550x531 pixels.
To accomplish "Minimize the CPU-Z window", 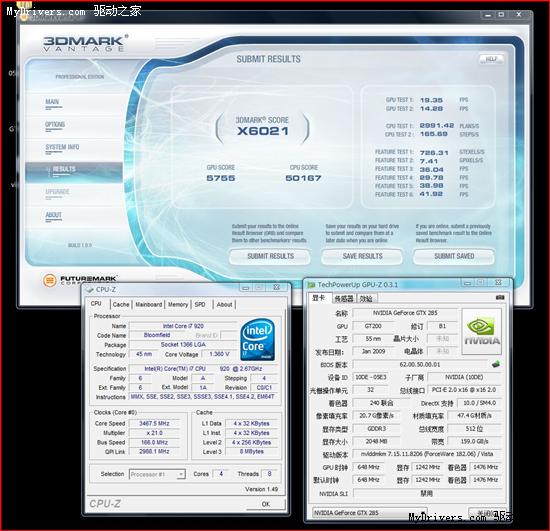I will pyautogui.click(x=246, y=288).
